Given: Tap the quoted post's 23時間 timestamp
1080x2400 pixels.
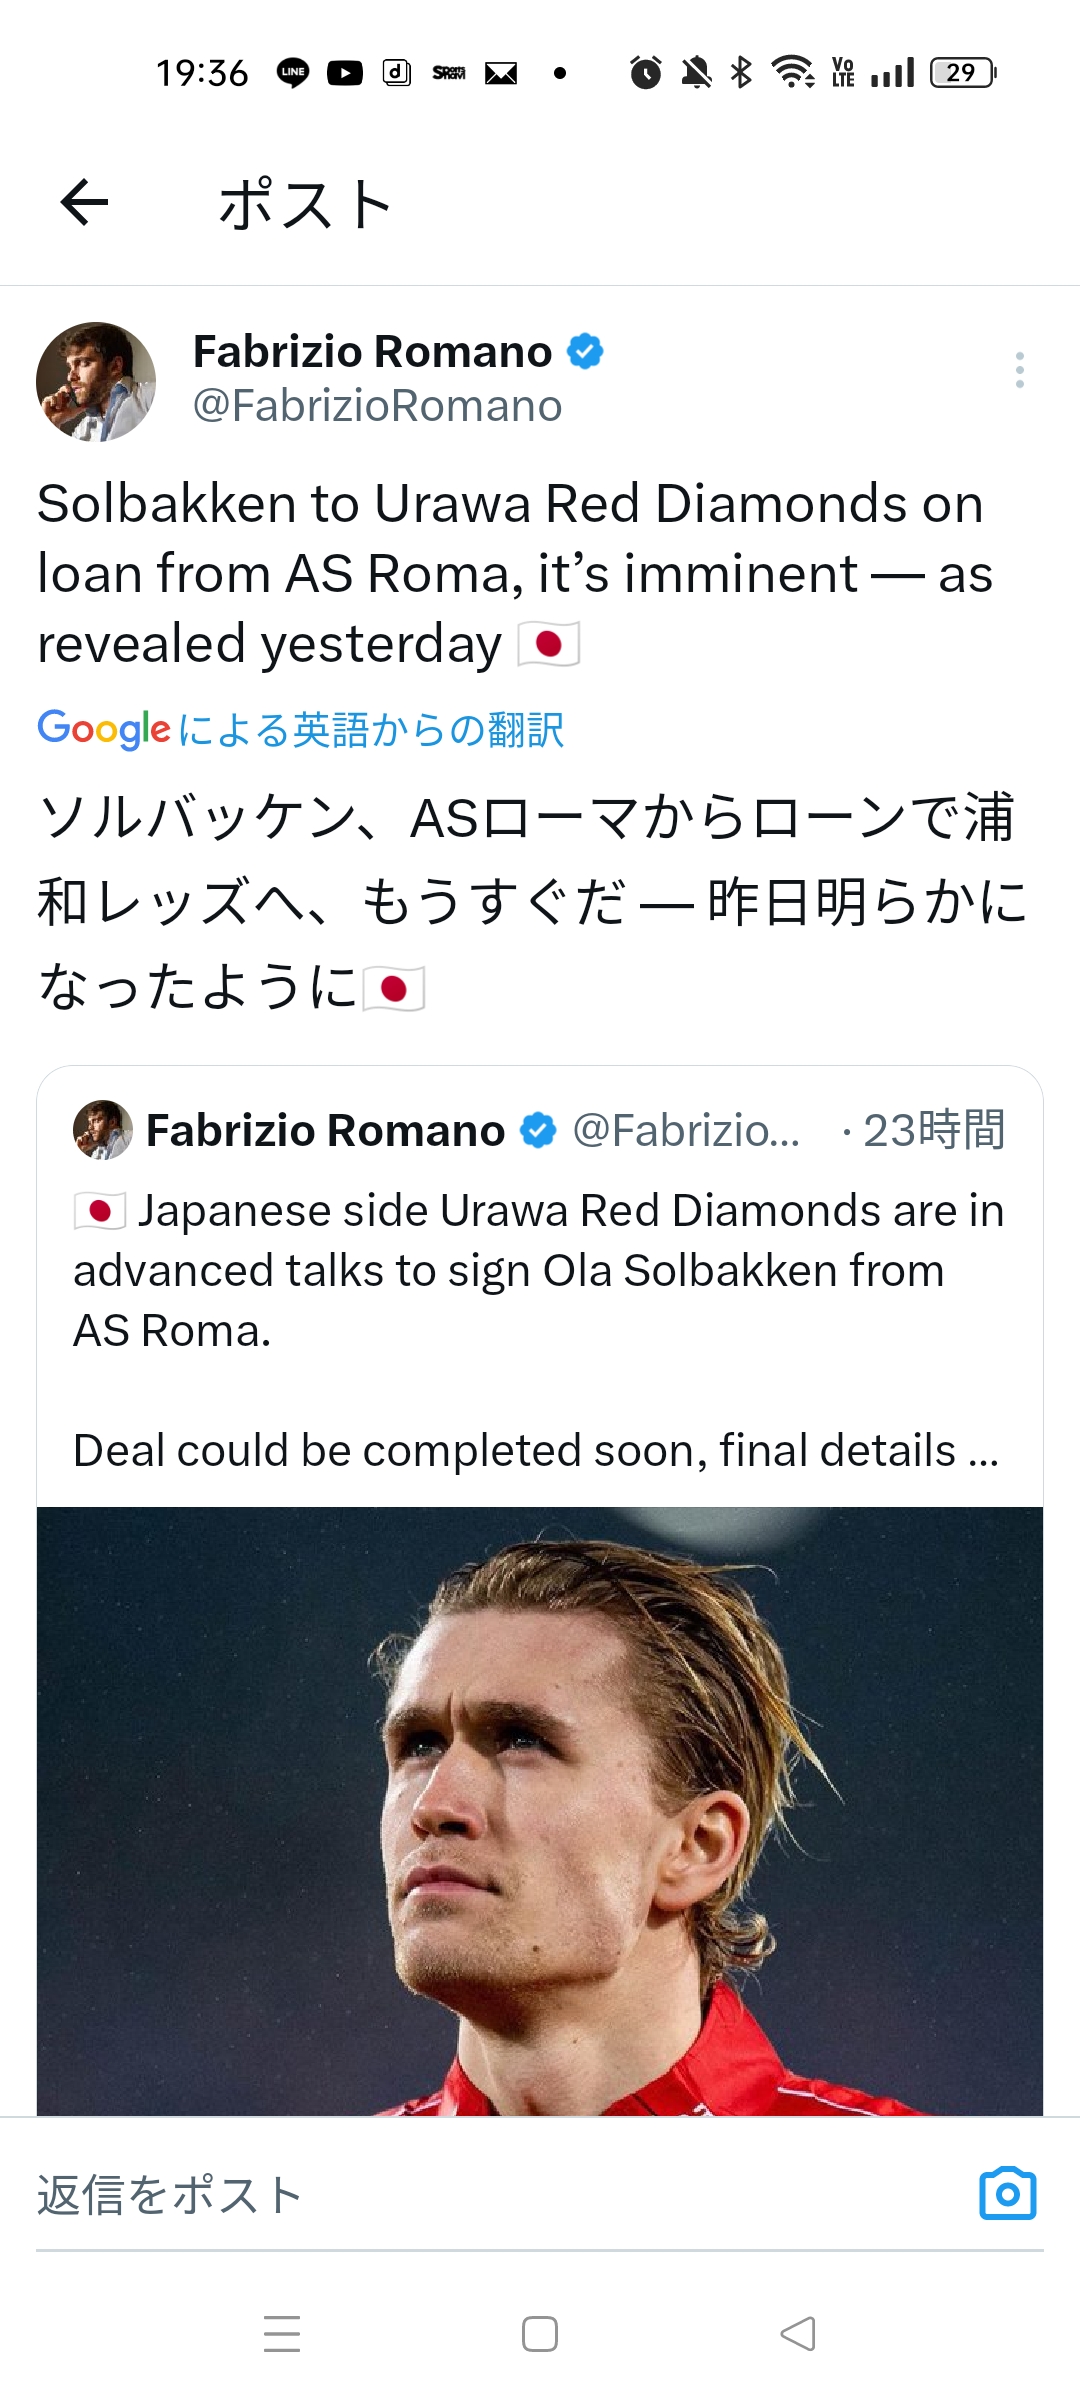Looking at the screenshot, I should (933, 1130).
